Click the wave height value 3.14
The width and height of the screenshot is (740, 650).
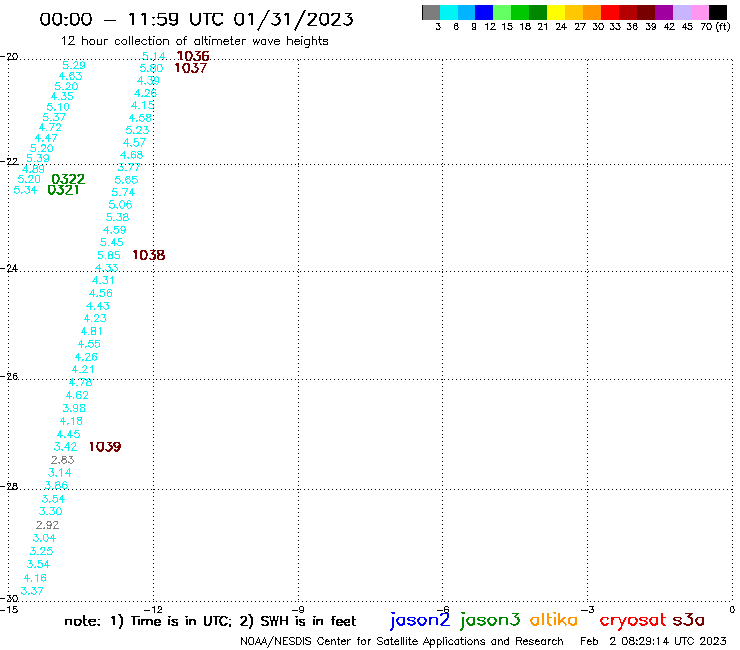click(59, 473)
